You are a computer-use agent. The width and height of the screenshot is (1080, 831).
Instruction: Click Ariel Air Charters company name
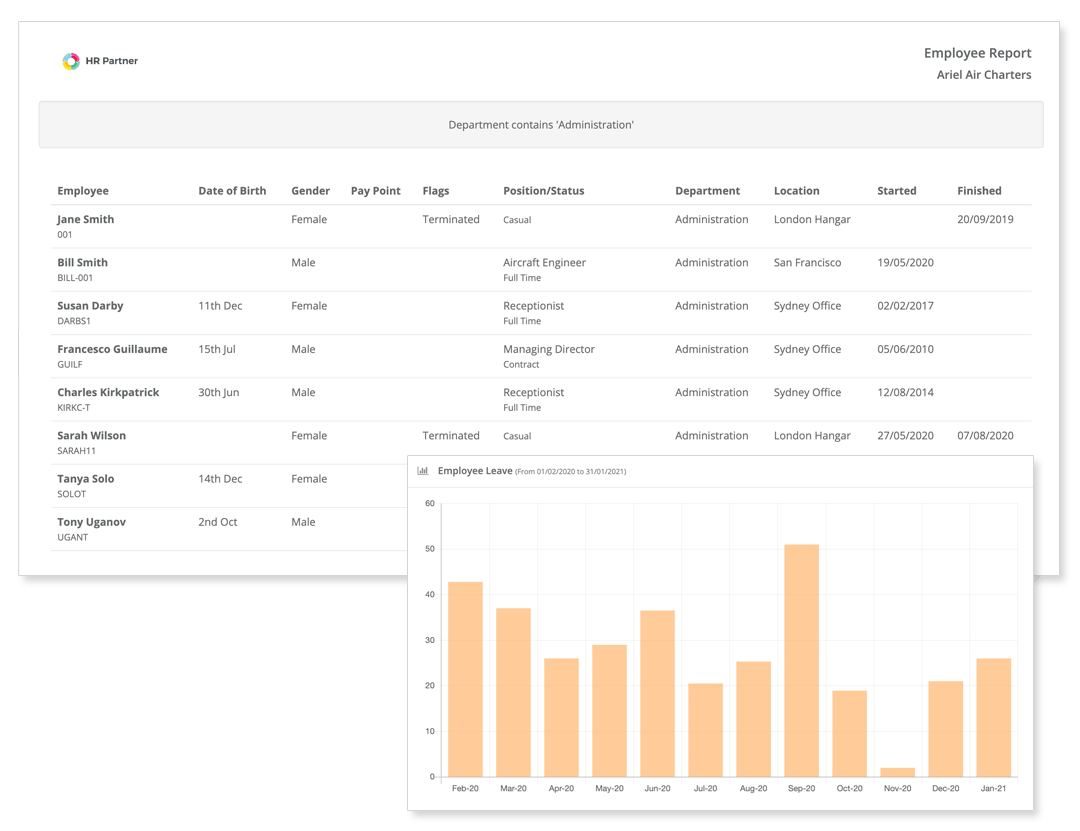point(983,75)
